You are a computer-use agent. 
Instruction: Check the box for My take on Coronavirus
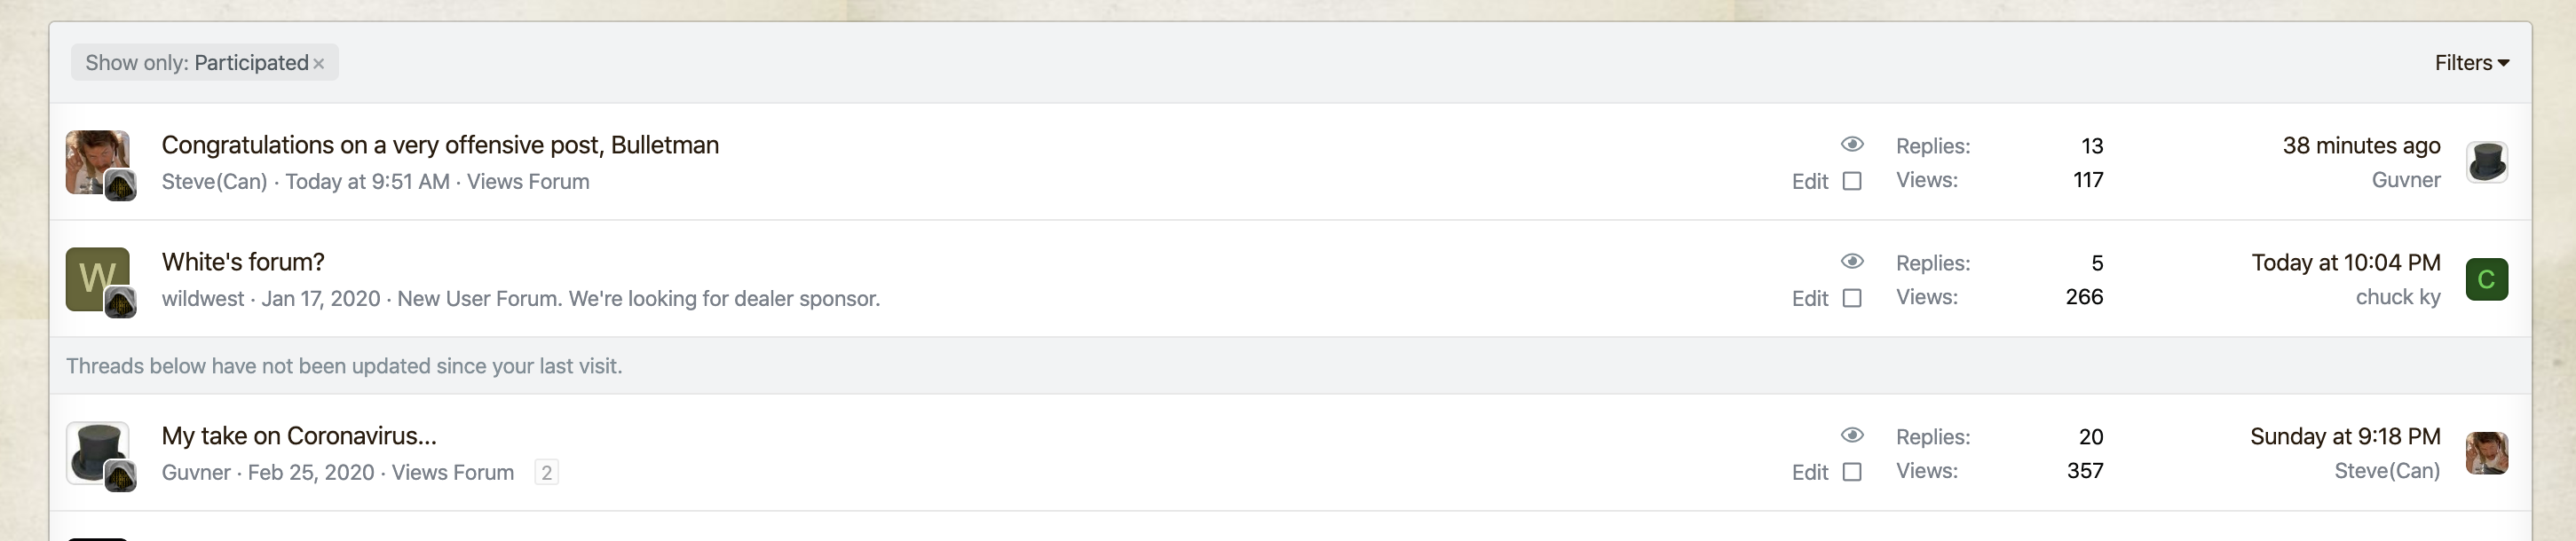(1852, 472)
